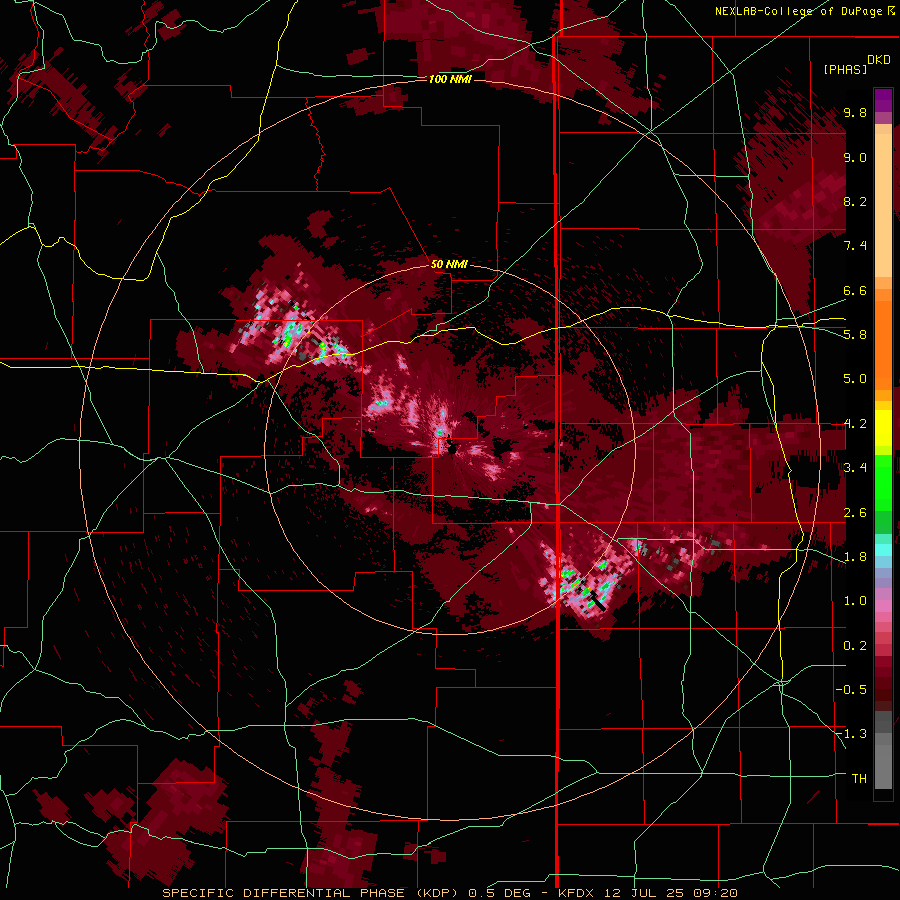Click the -1.3 color scale value
Screen dimensions: 900x900
pyautogui.click(x=852, y=734)
